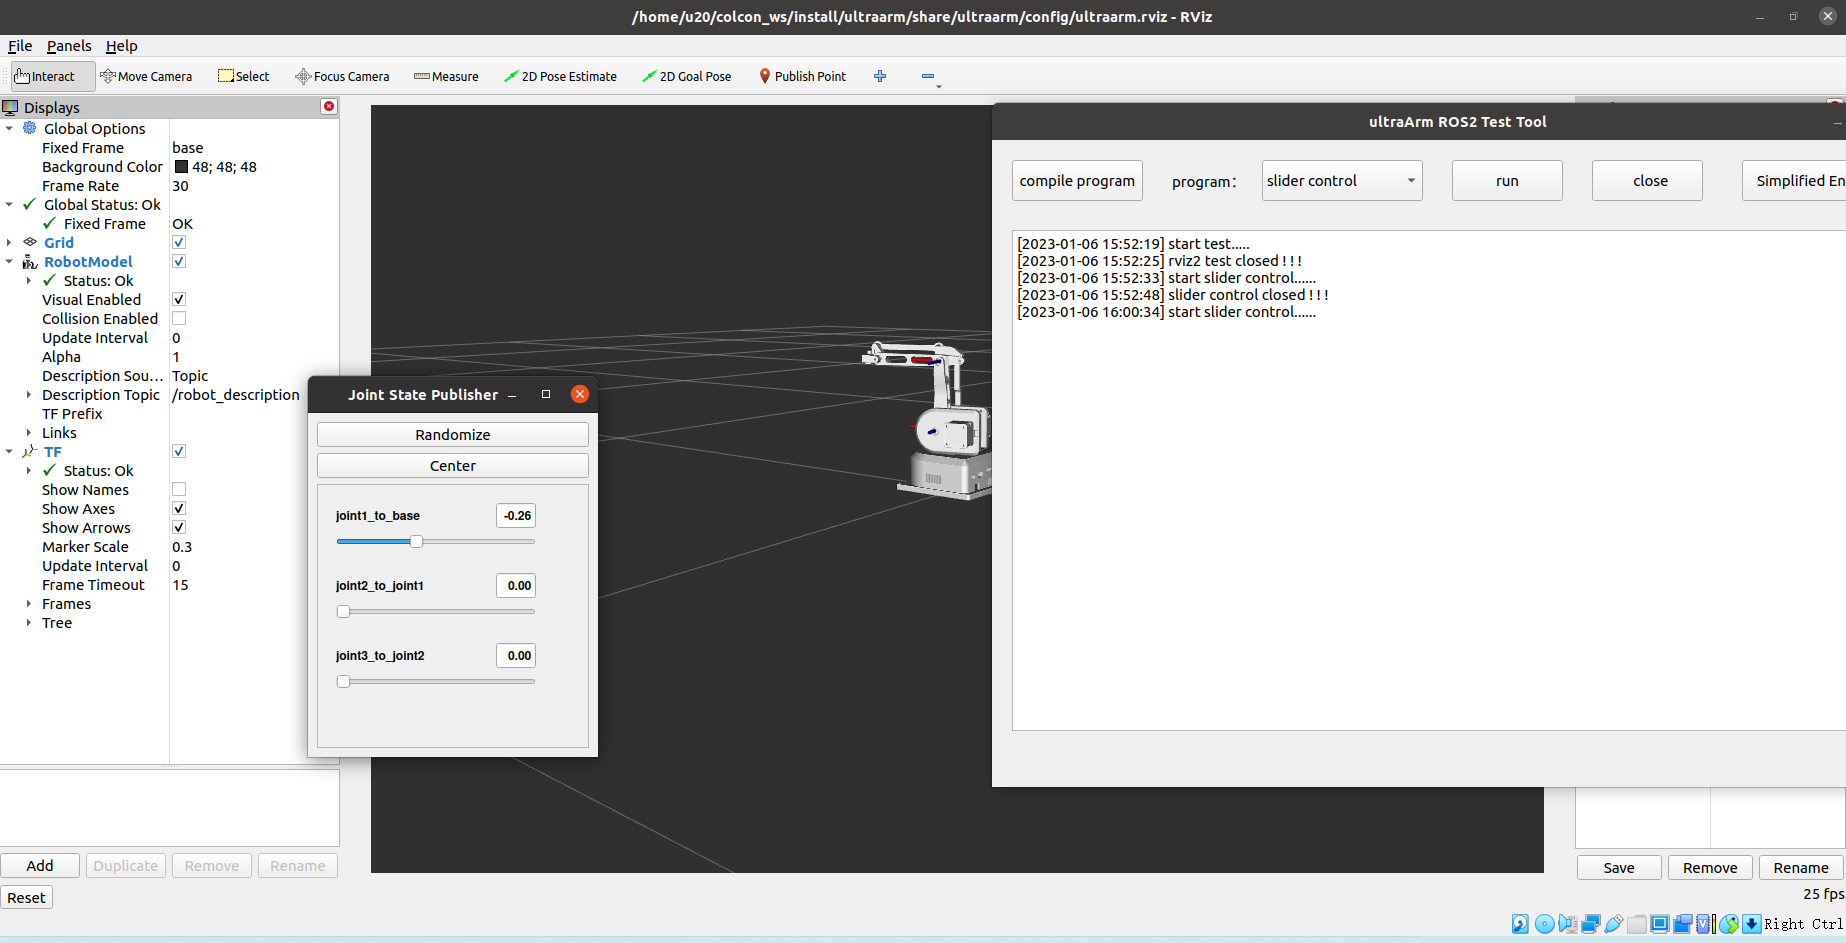Open the File menu

(x=20, y=46)
